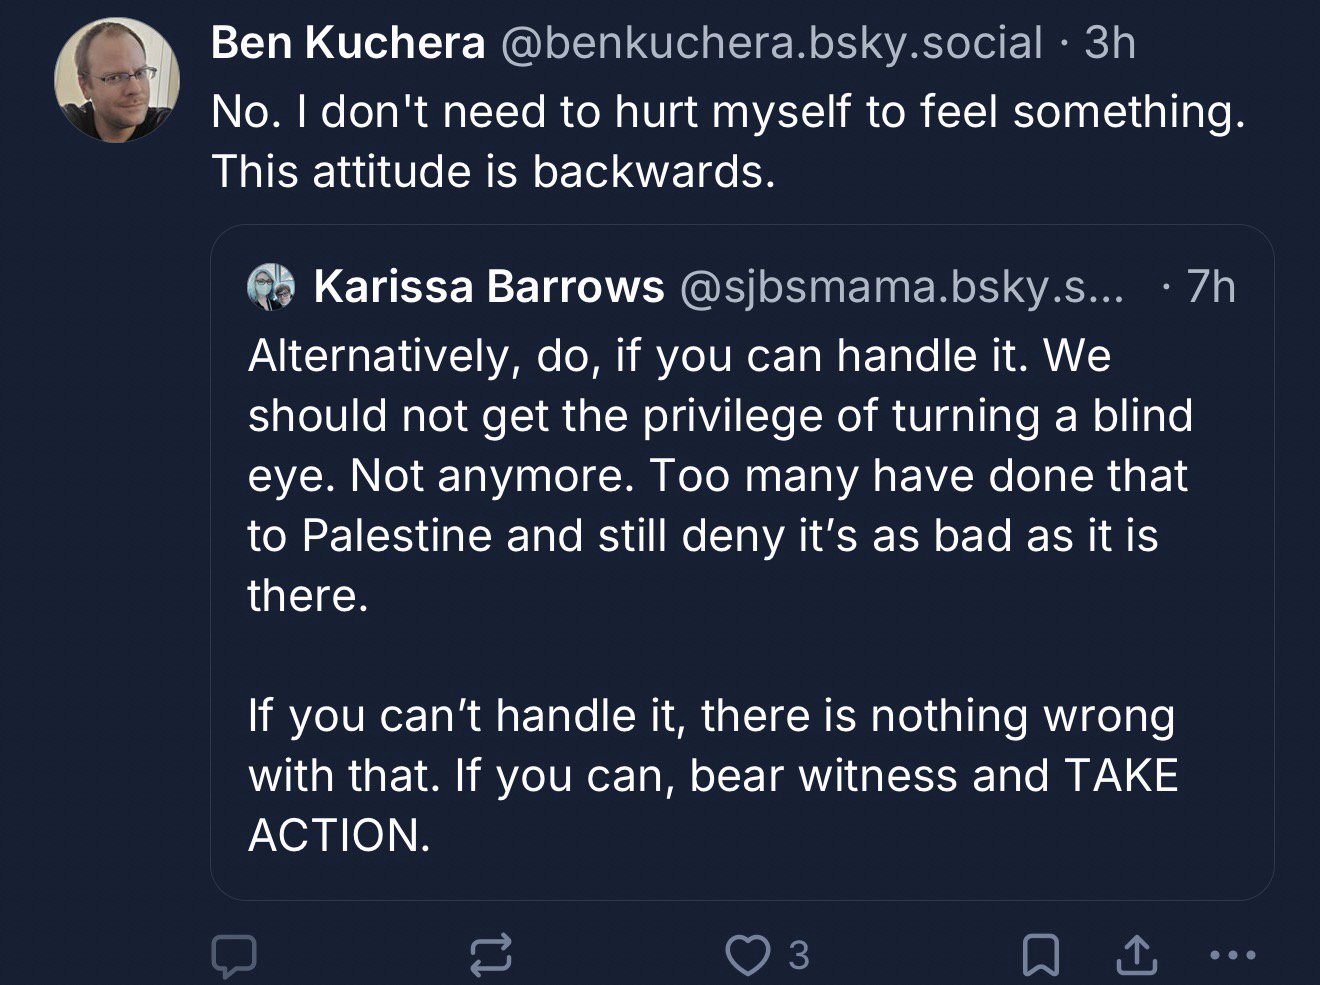Image resolution: width=1320 pixels, height=985 pixels.
Task: Click the empty bottom edge of the quoted post card
Action: tap(742, 882)
